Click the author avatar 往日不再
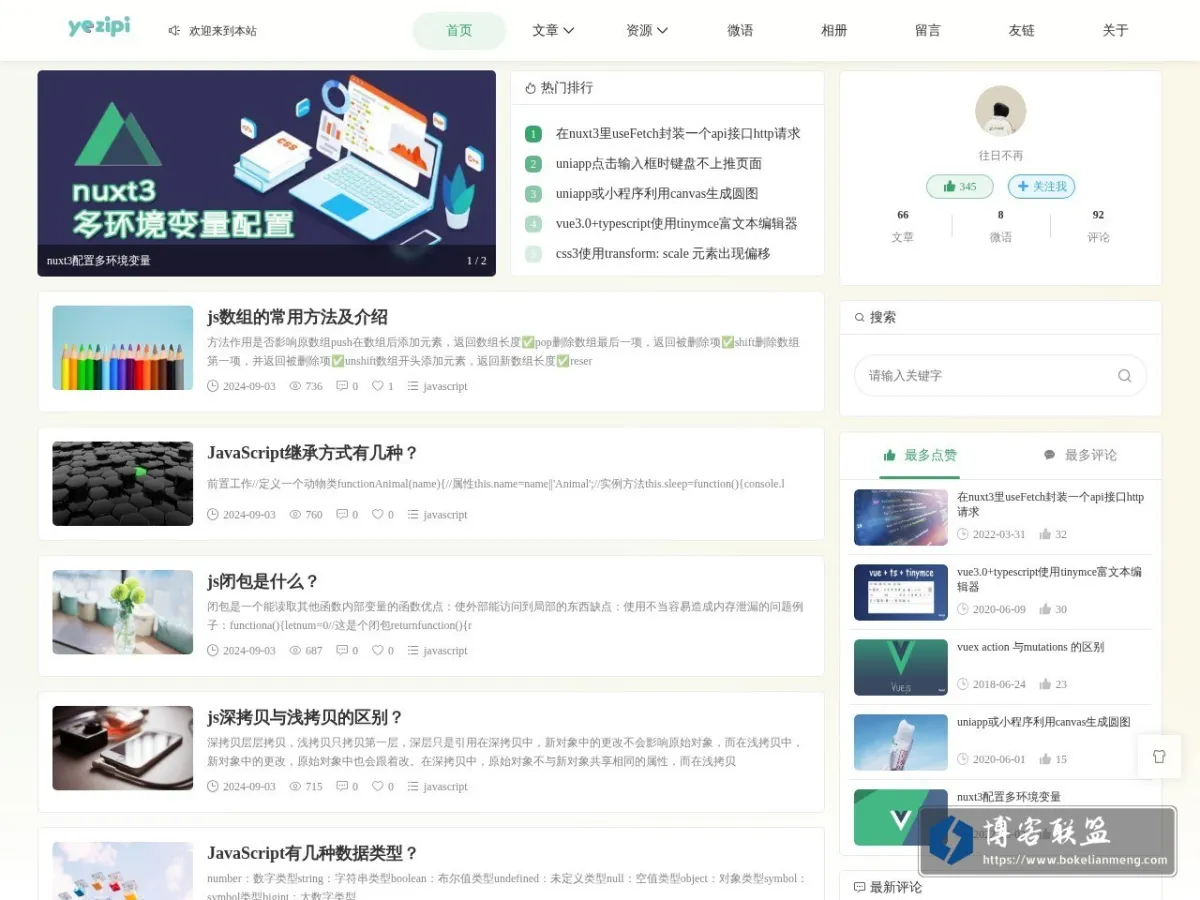 click(1000, 111)
